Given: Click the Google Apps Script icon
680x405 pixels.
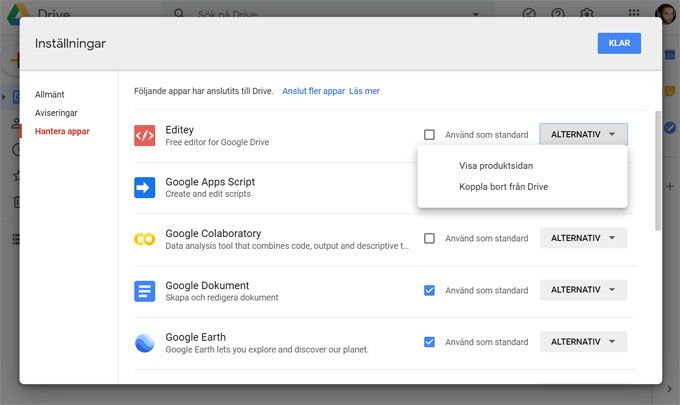Looking at the screenshot, I should pyautogui.click(x=144, y=187).
